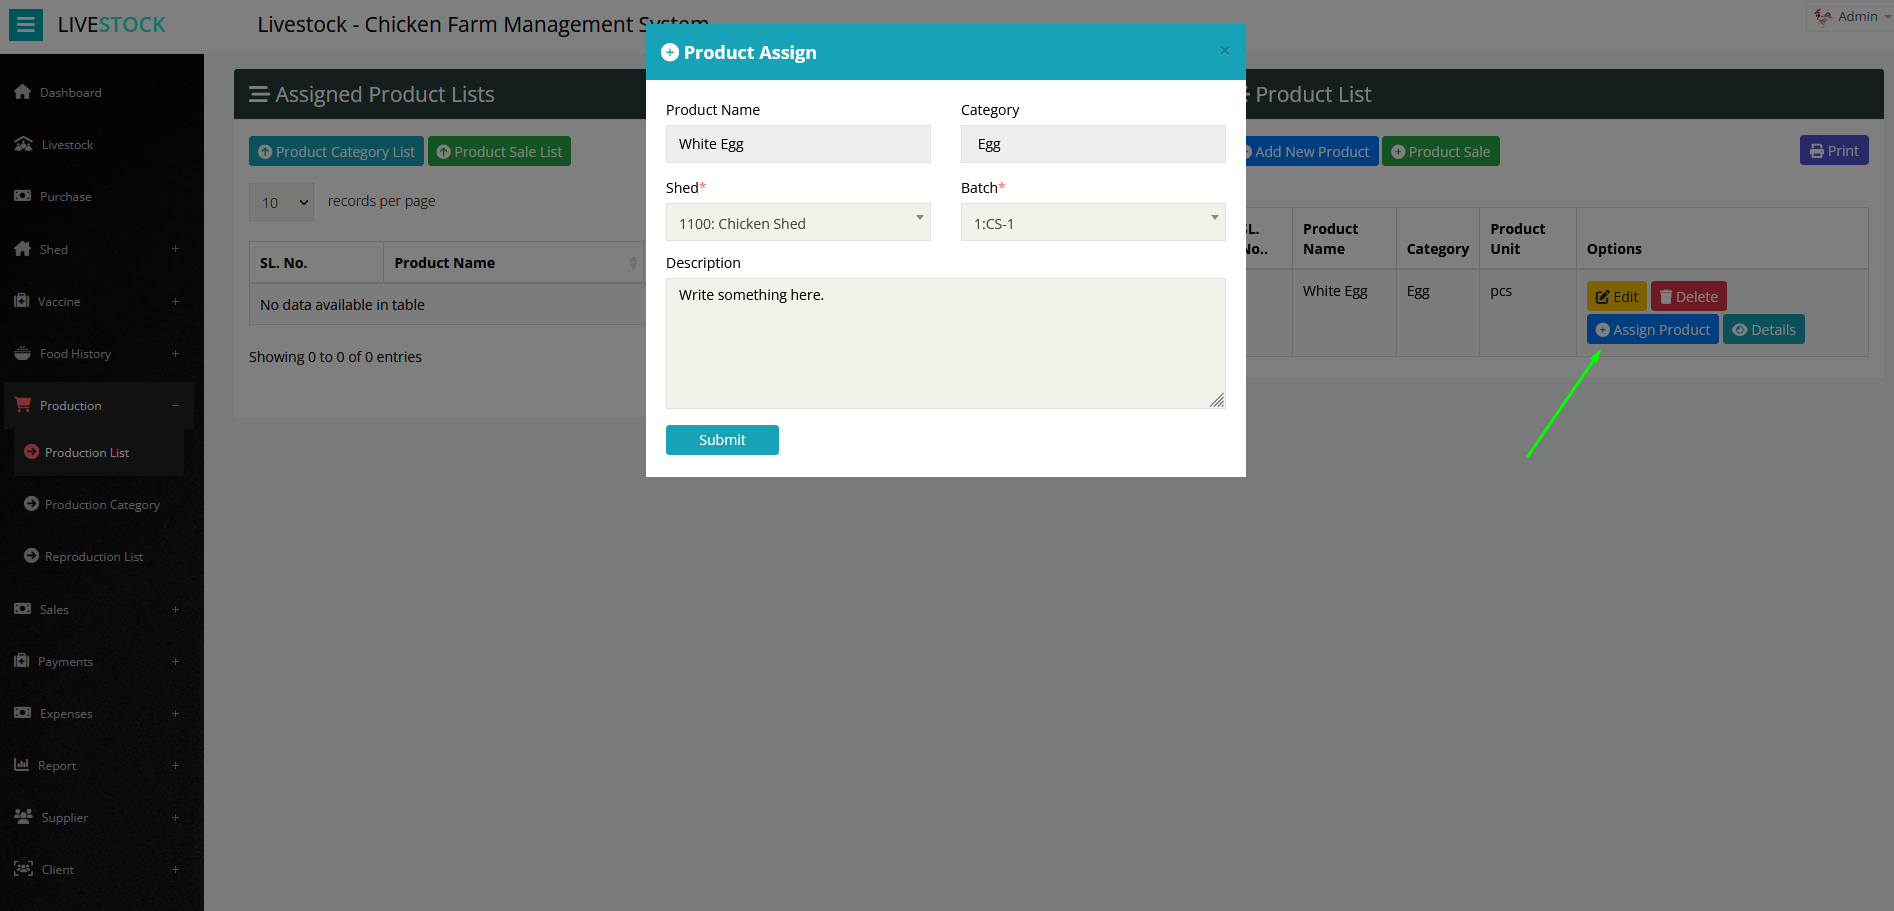Open the Batch dropdown showing 1:CS-1
The height and width of the screenshot is (911, 1894).
point(1092,223)
